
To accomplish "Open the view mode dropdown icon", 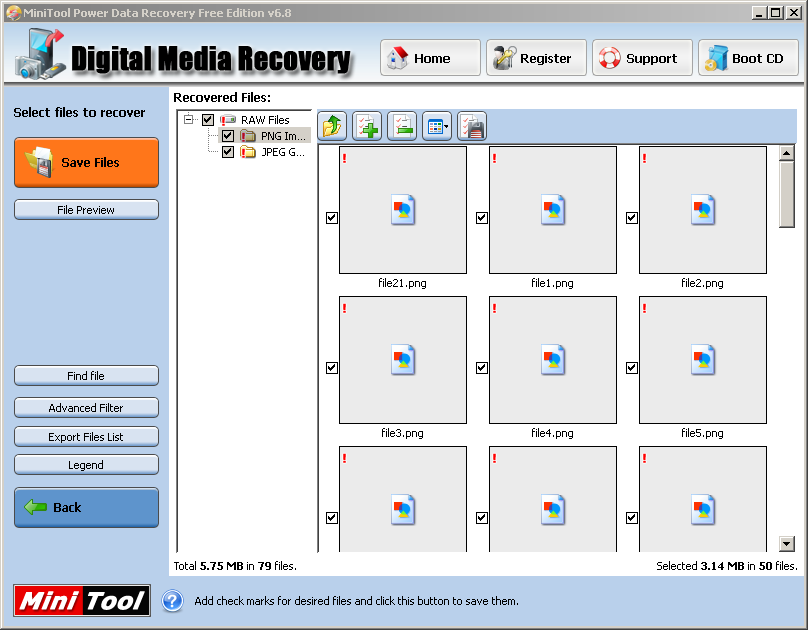I will (437, 126).
